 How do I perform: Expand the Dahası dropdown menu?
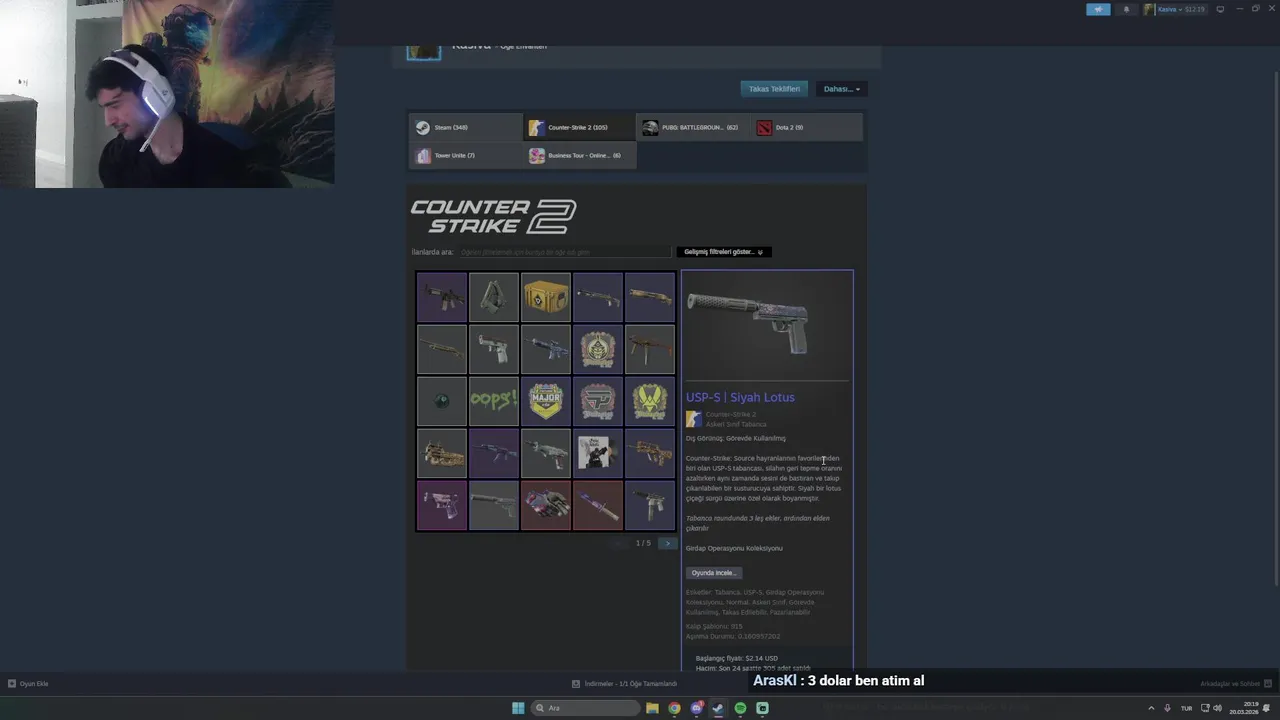[842, 89]
